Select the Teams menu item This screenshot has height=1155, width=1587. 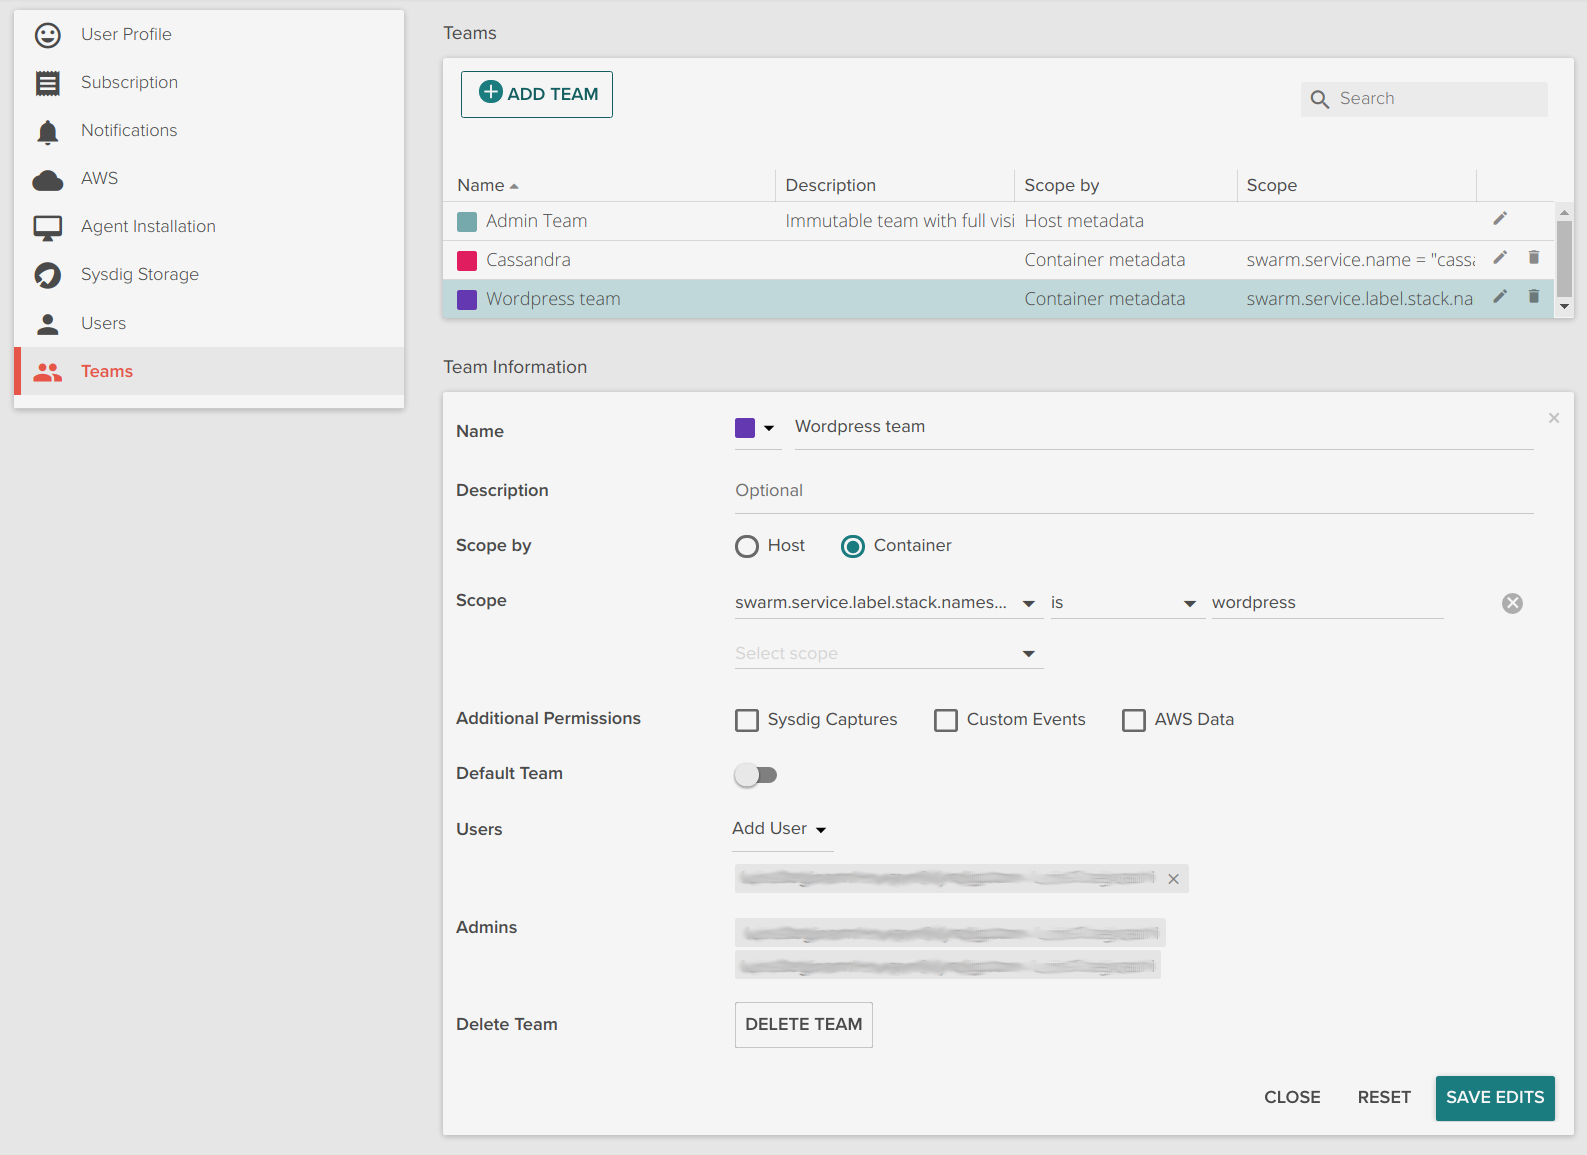click(209, 372)
